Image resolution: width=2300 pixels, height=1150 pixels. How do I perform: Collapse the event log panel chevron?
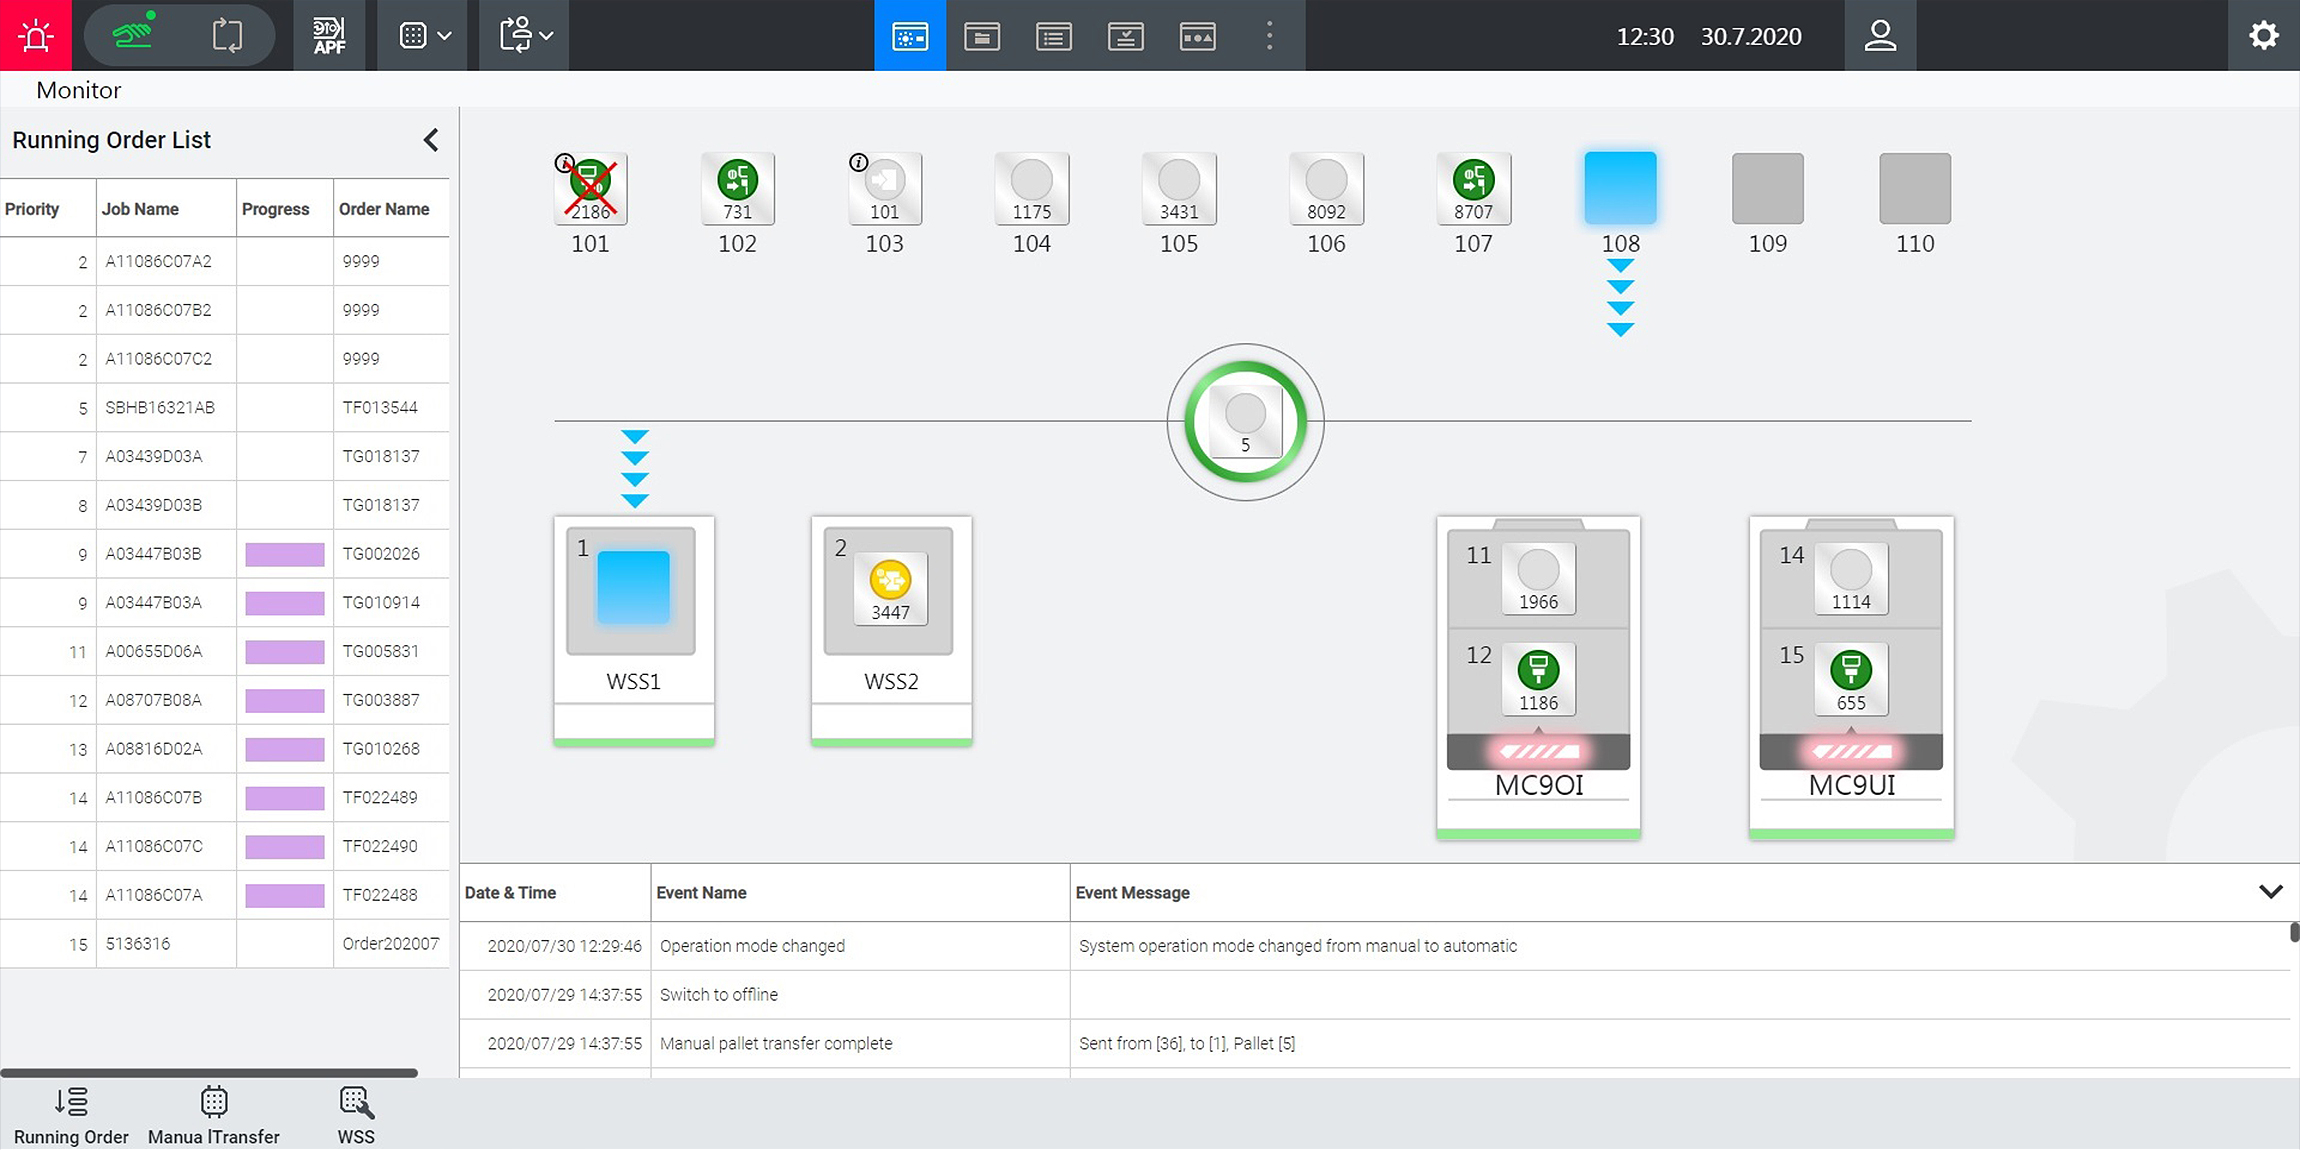[x=2270, y=891]
